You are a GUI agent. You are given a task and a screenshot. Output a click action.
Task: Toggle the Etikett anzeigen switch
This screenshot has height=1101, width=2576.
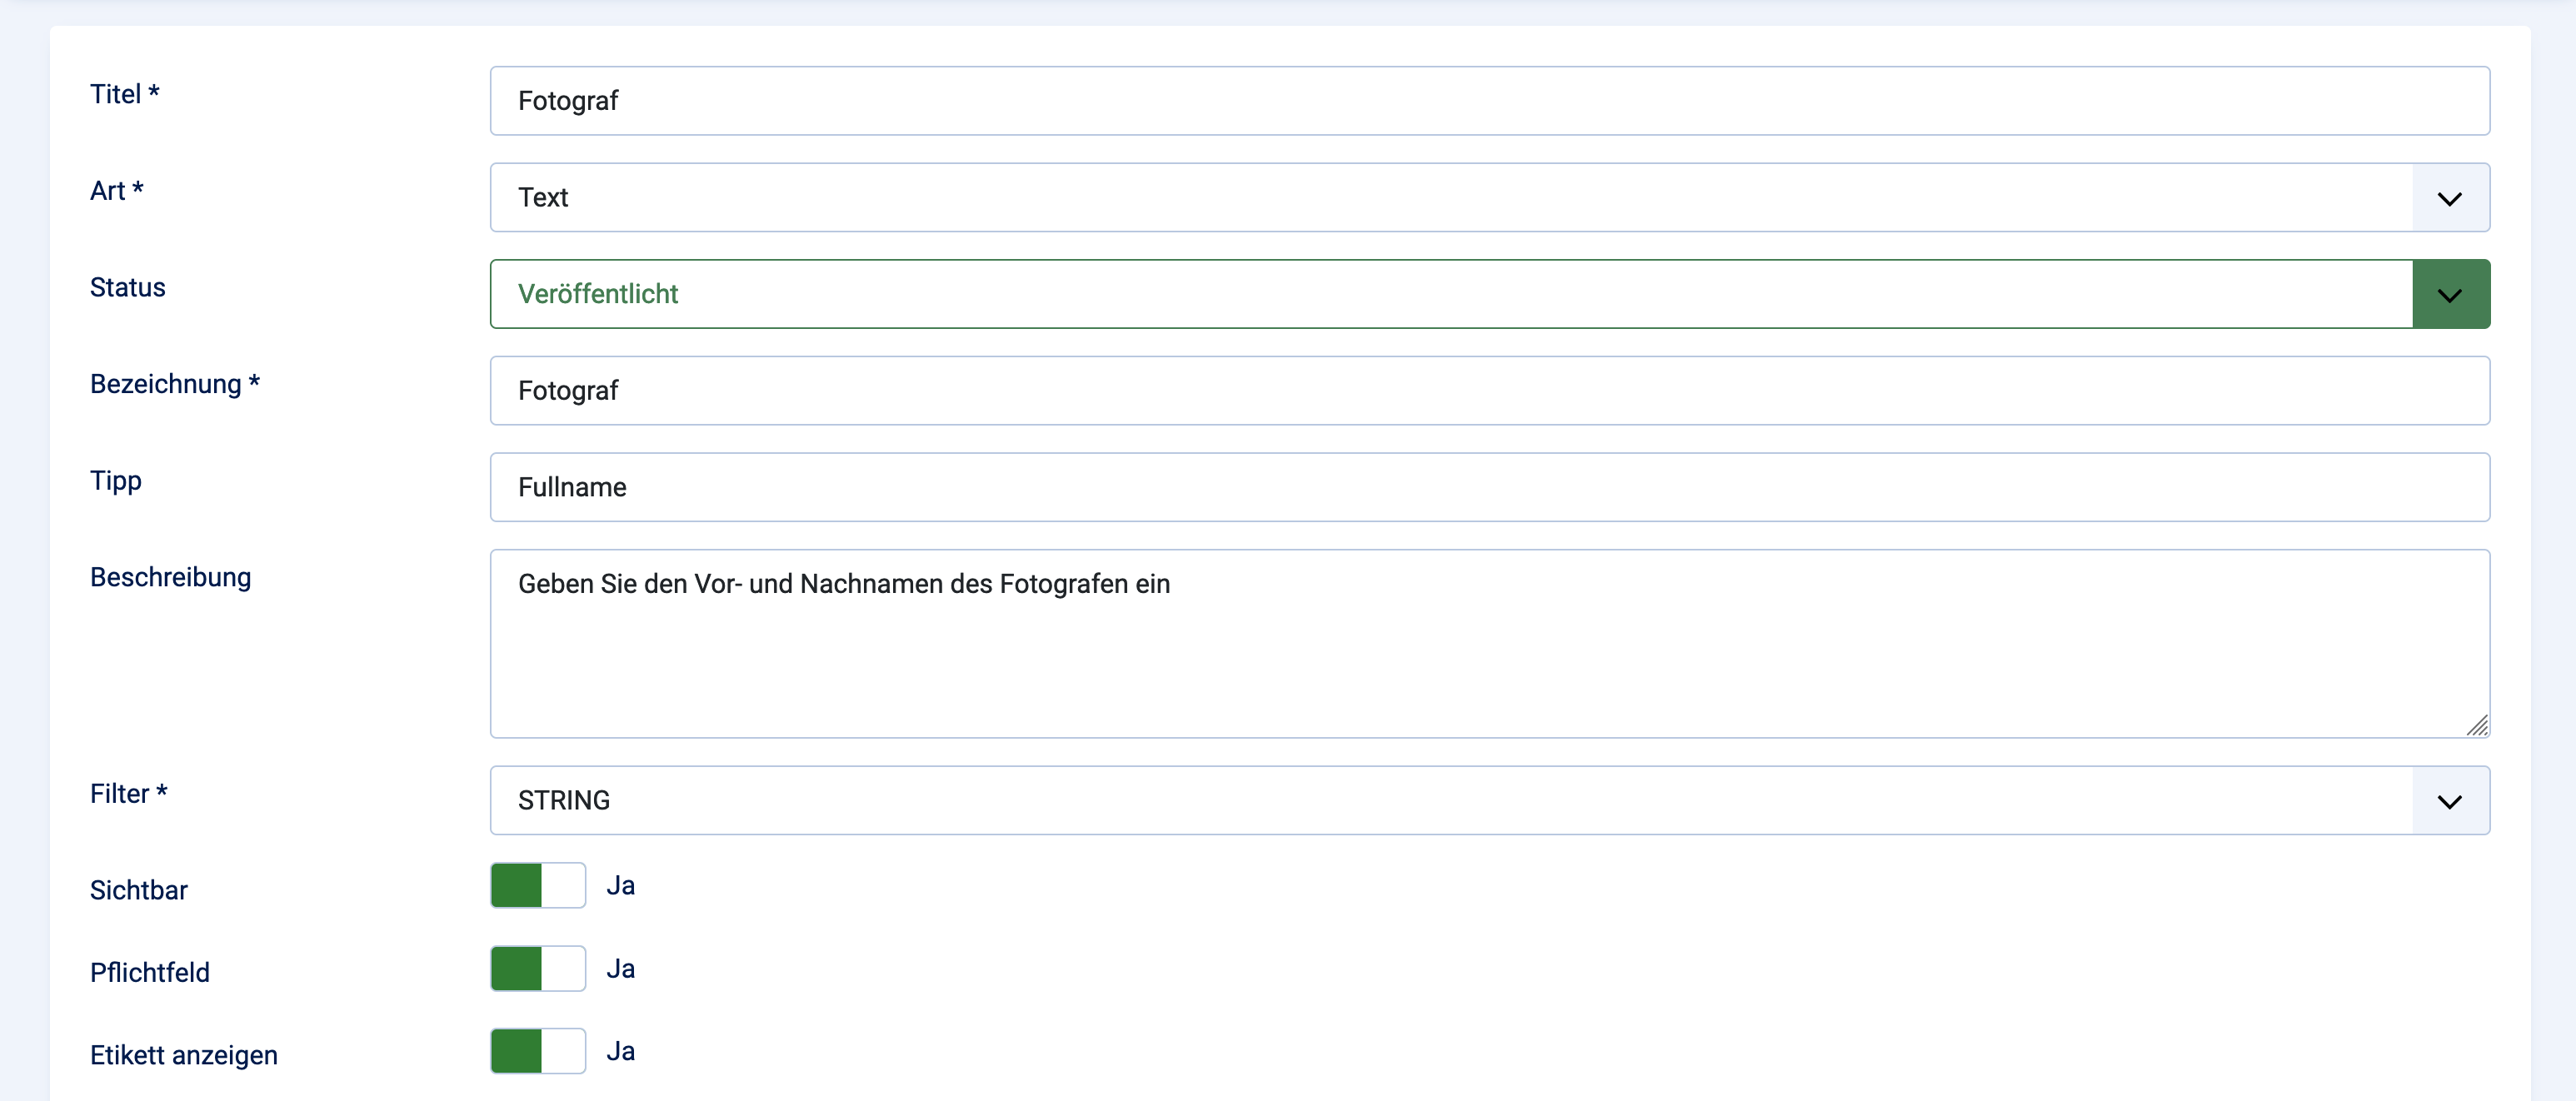click(x=537, y=1051)
